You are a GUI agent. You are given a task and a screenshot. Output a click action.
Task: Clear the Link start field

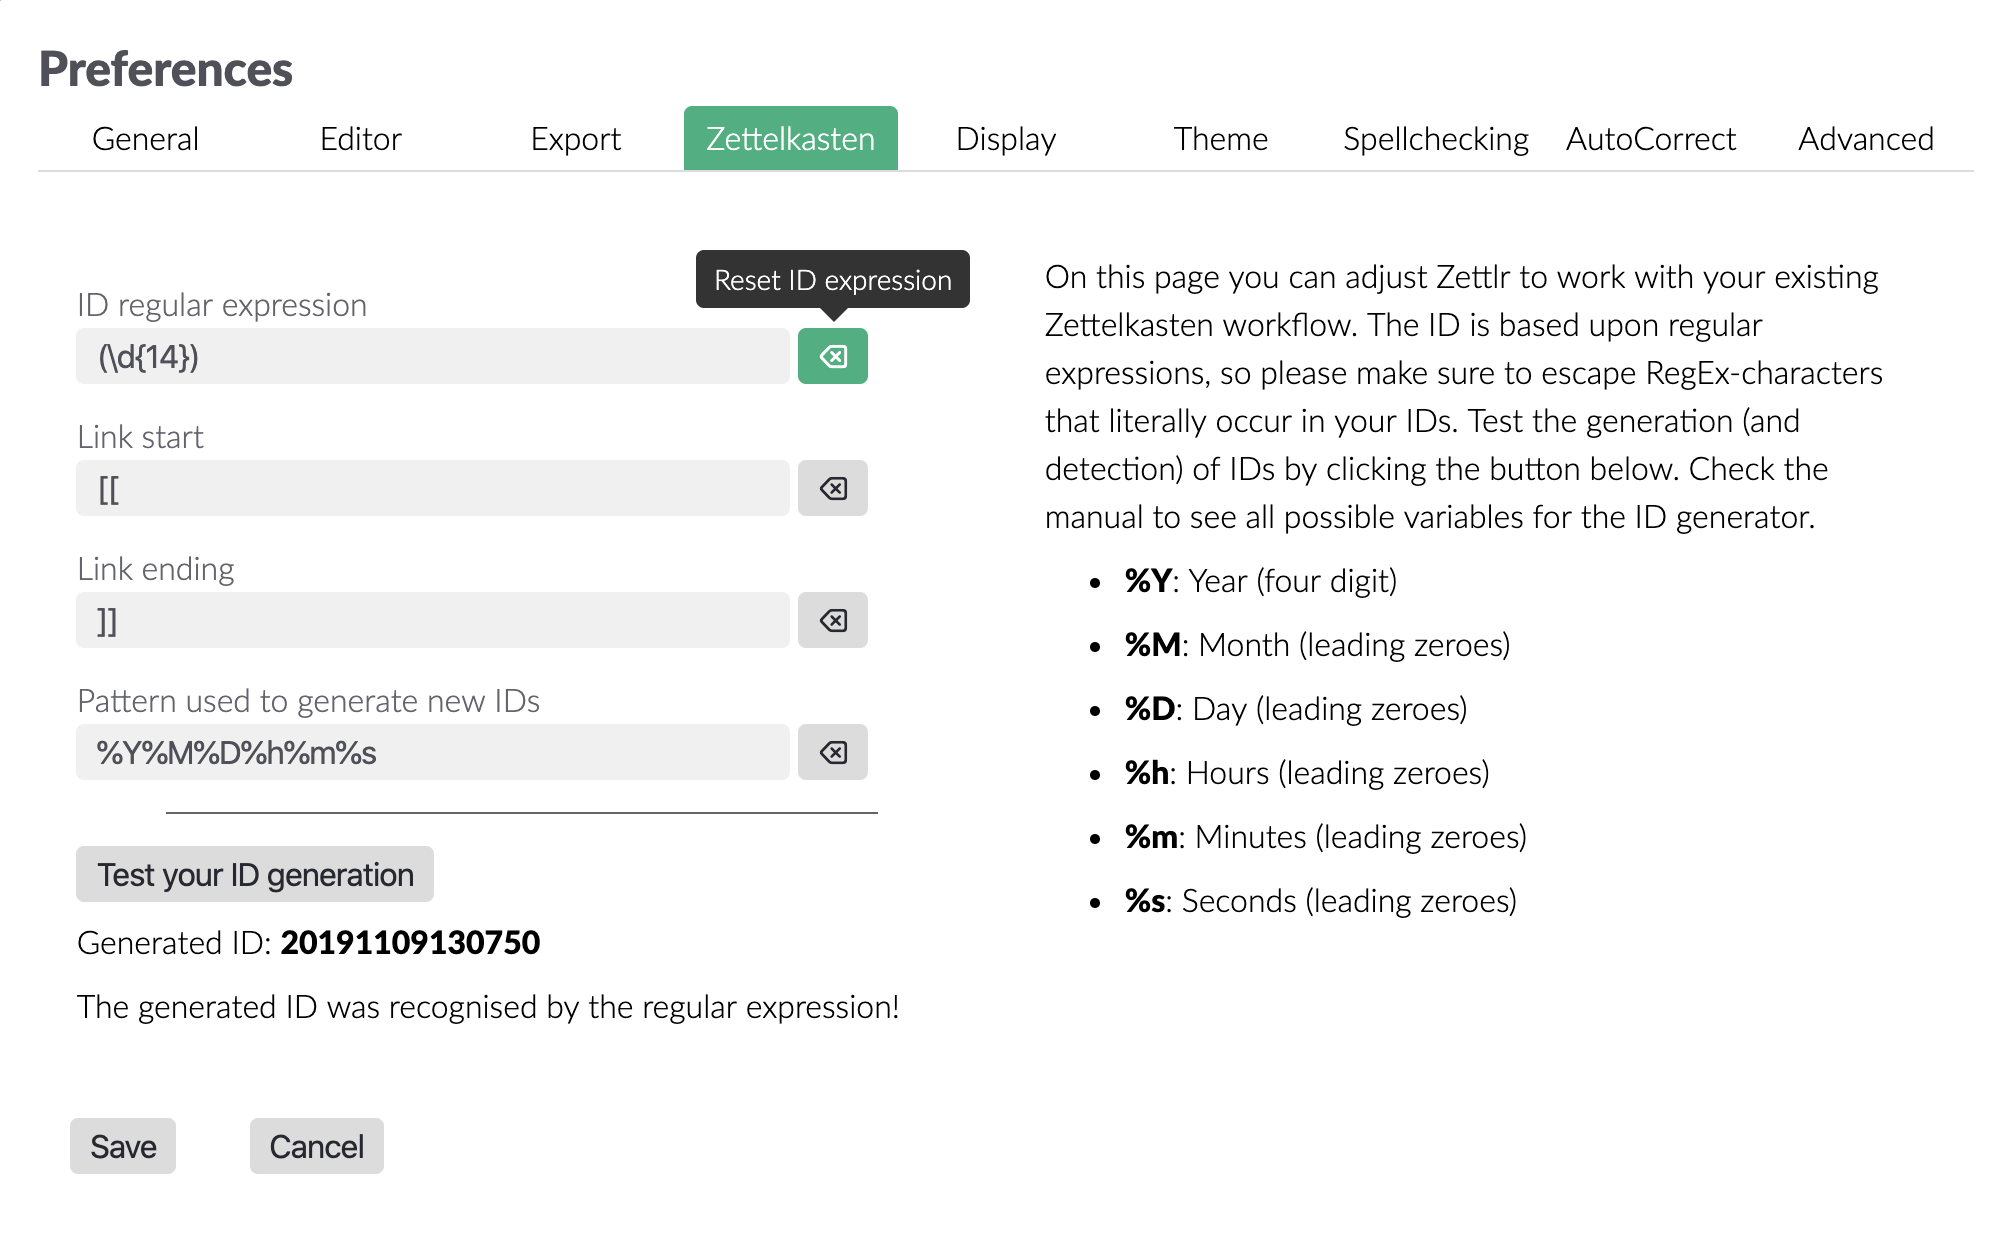[x=833, y=488]
